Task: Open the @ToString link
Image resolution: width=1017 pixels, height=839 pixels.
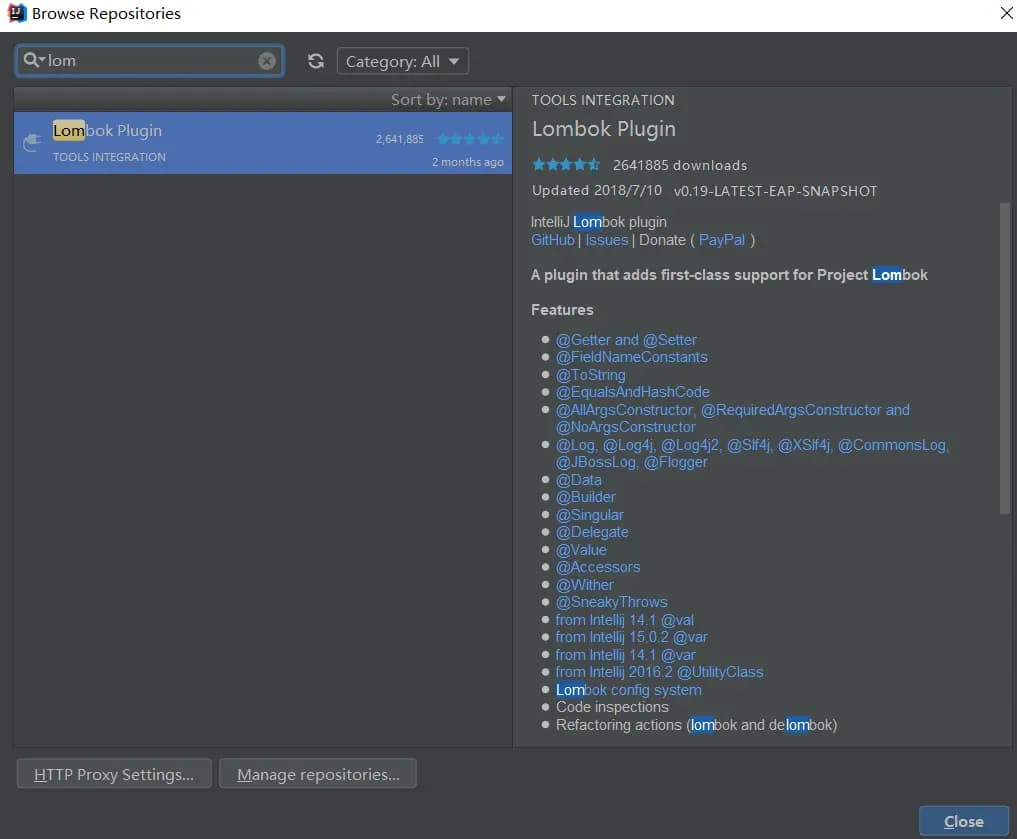Action: tap(590, 375)
